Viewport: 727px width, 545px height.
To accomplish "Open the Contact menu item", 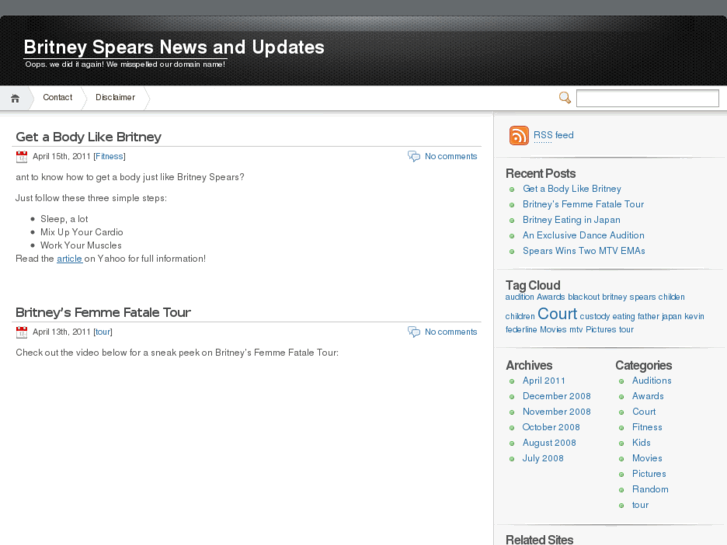I will tap(57, 97).
